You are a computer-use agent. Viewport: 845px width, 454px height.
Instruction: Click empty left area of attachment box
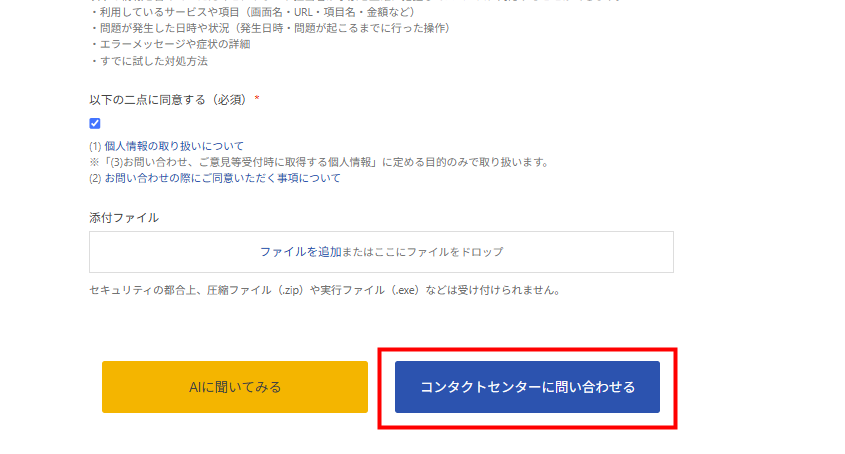[x=172, y=252]
